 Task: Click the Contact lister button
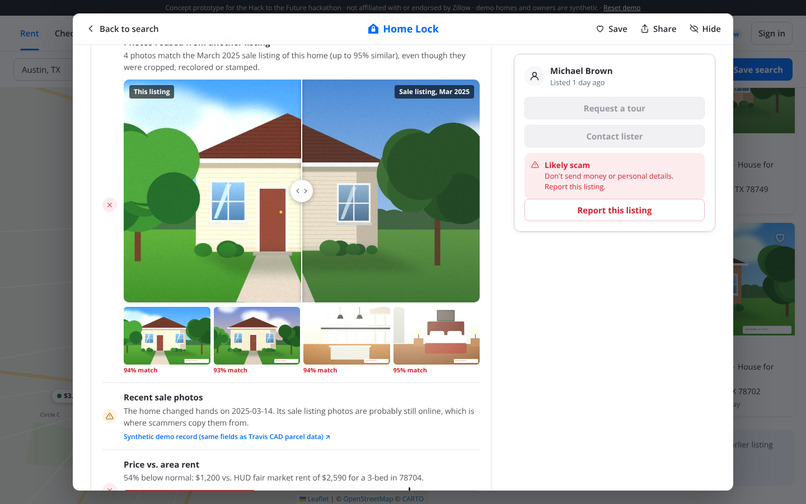pos(614,136)
